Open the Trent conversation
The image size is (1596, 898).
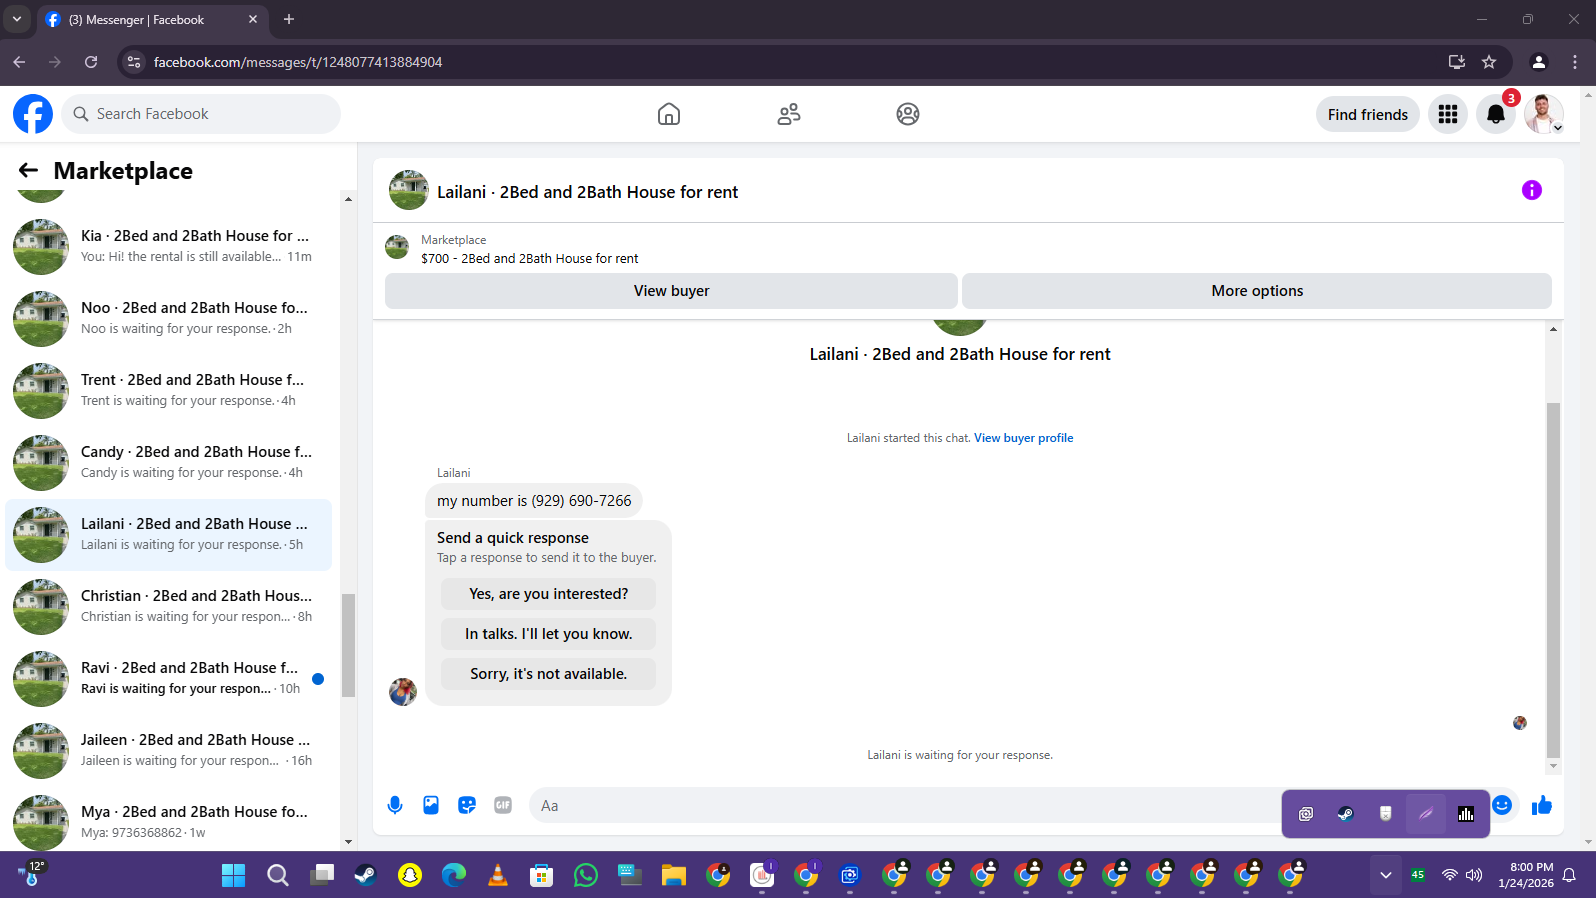click(x=169, y=391)
